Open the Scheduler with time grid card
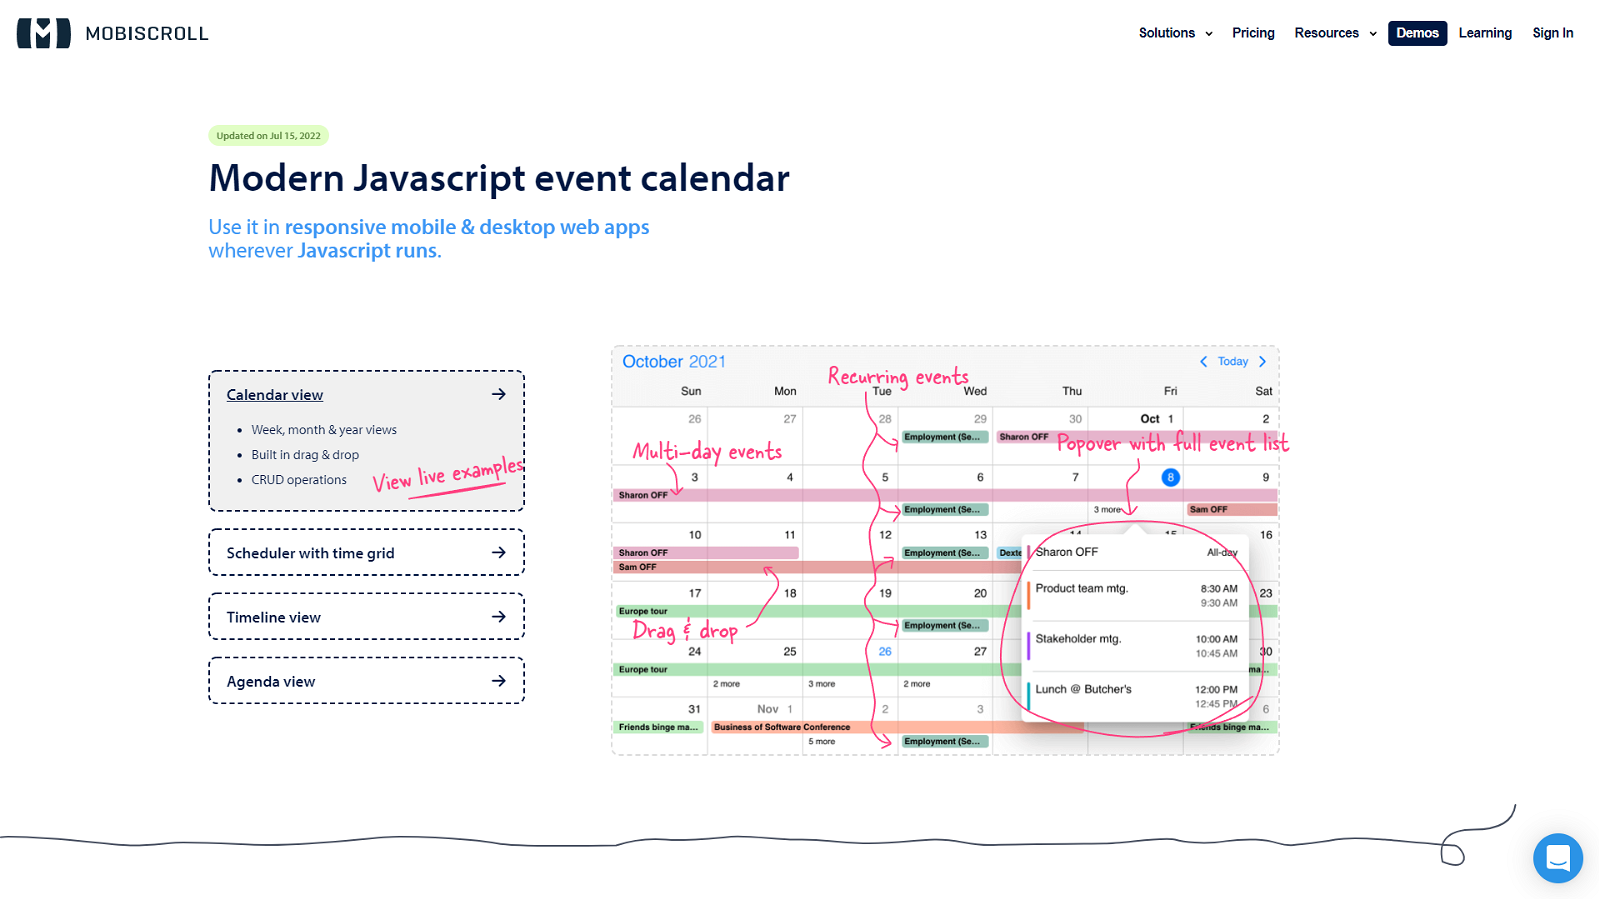Screen dimensions: 1600x900 coord(366,552)
